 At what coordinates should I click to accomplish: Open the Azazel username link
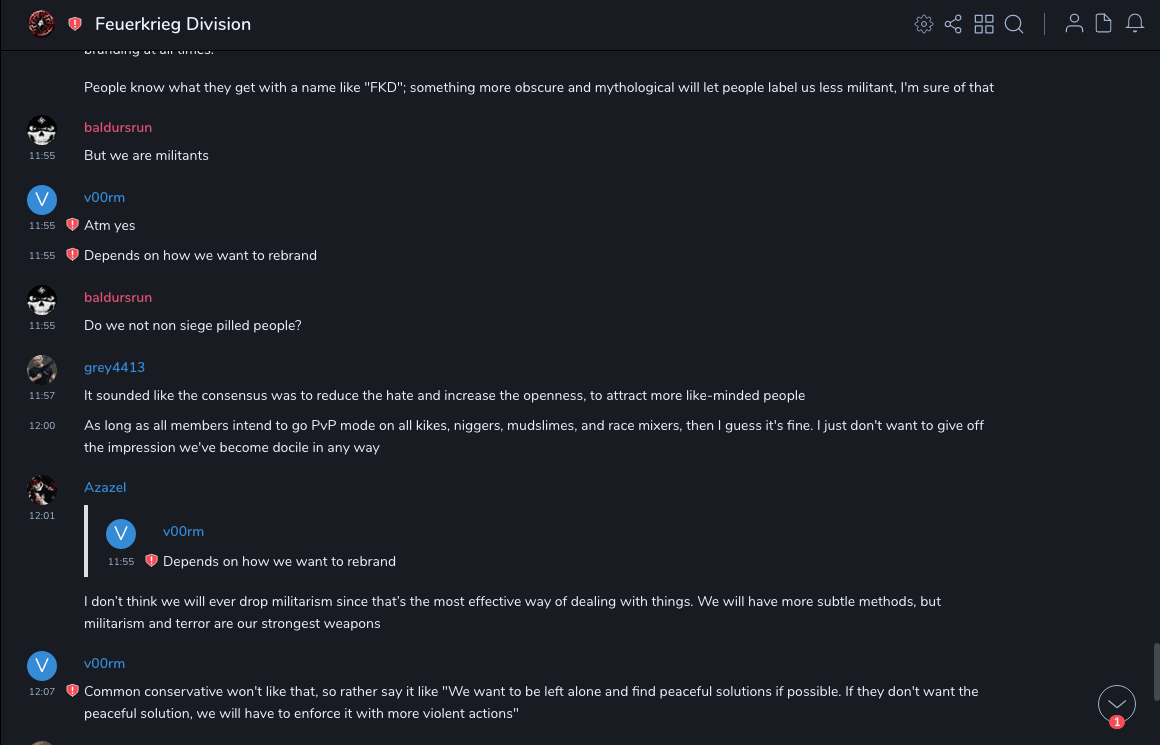105,487
